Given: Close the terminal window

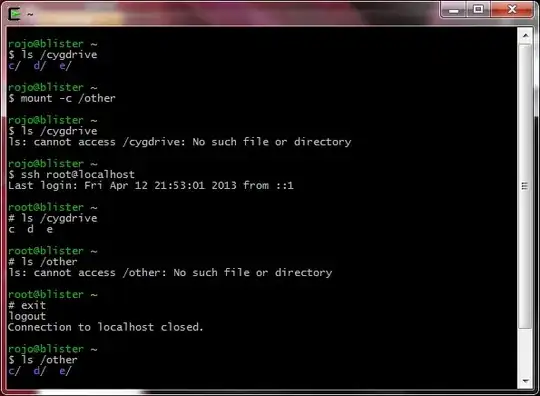Looking at the screenshot, I should pyautogui.click(x=512, y=10).
